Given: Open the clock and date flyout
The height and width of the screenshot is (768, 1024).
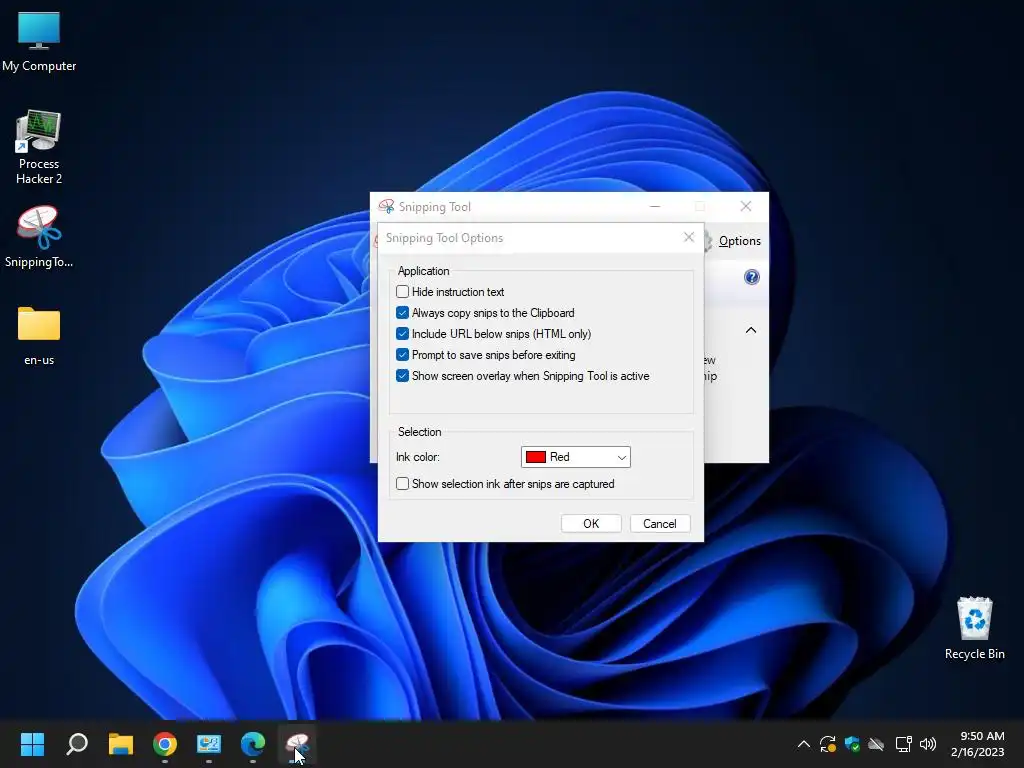Looking at the screenshot, I should [x=978, y=744].
